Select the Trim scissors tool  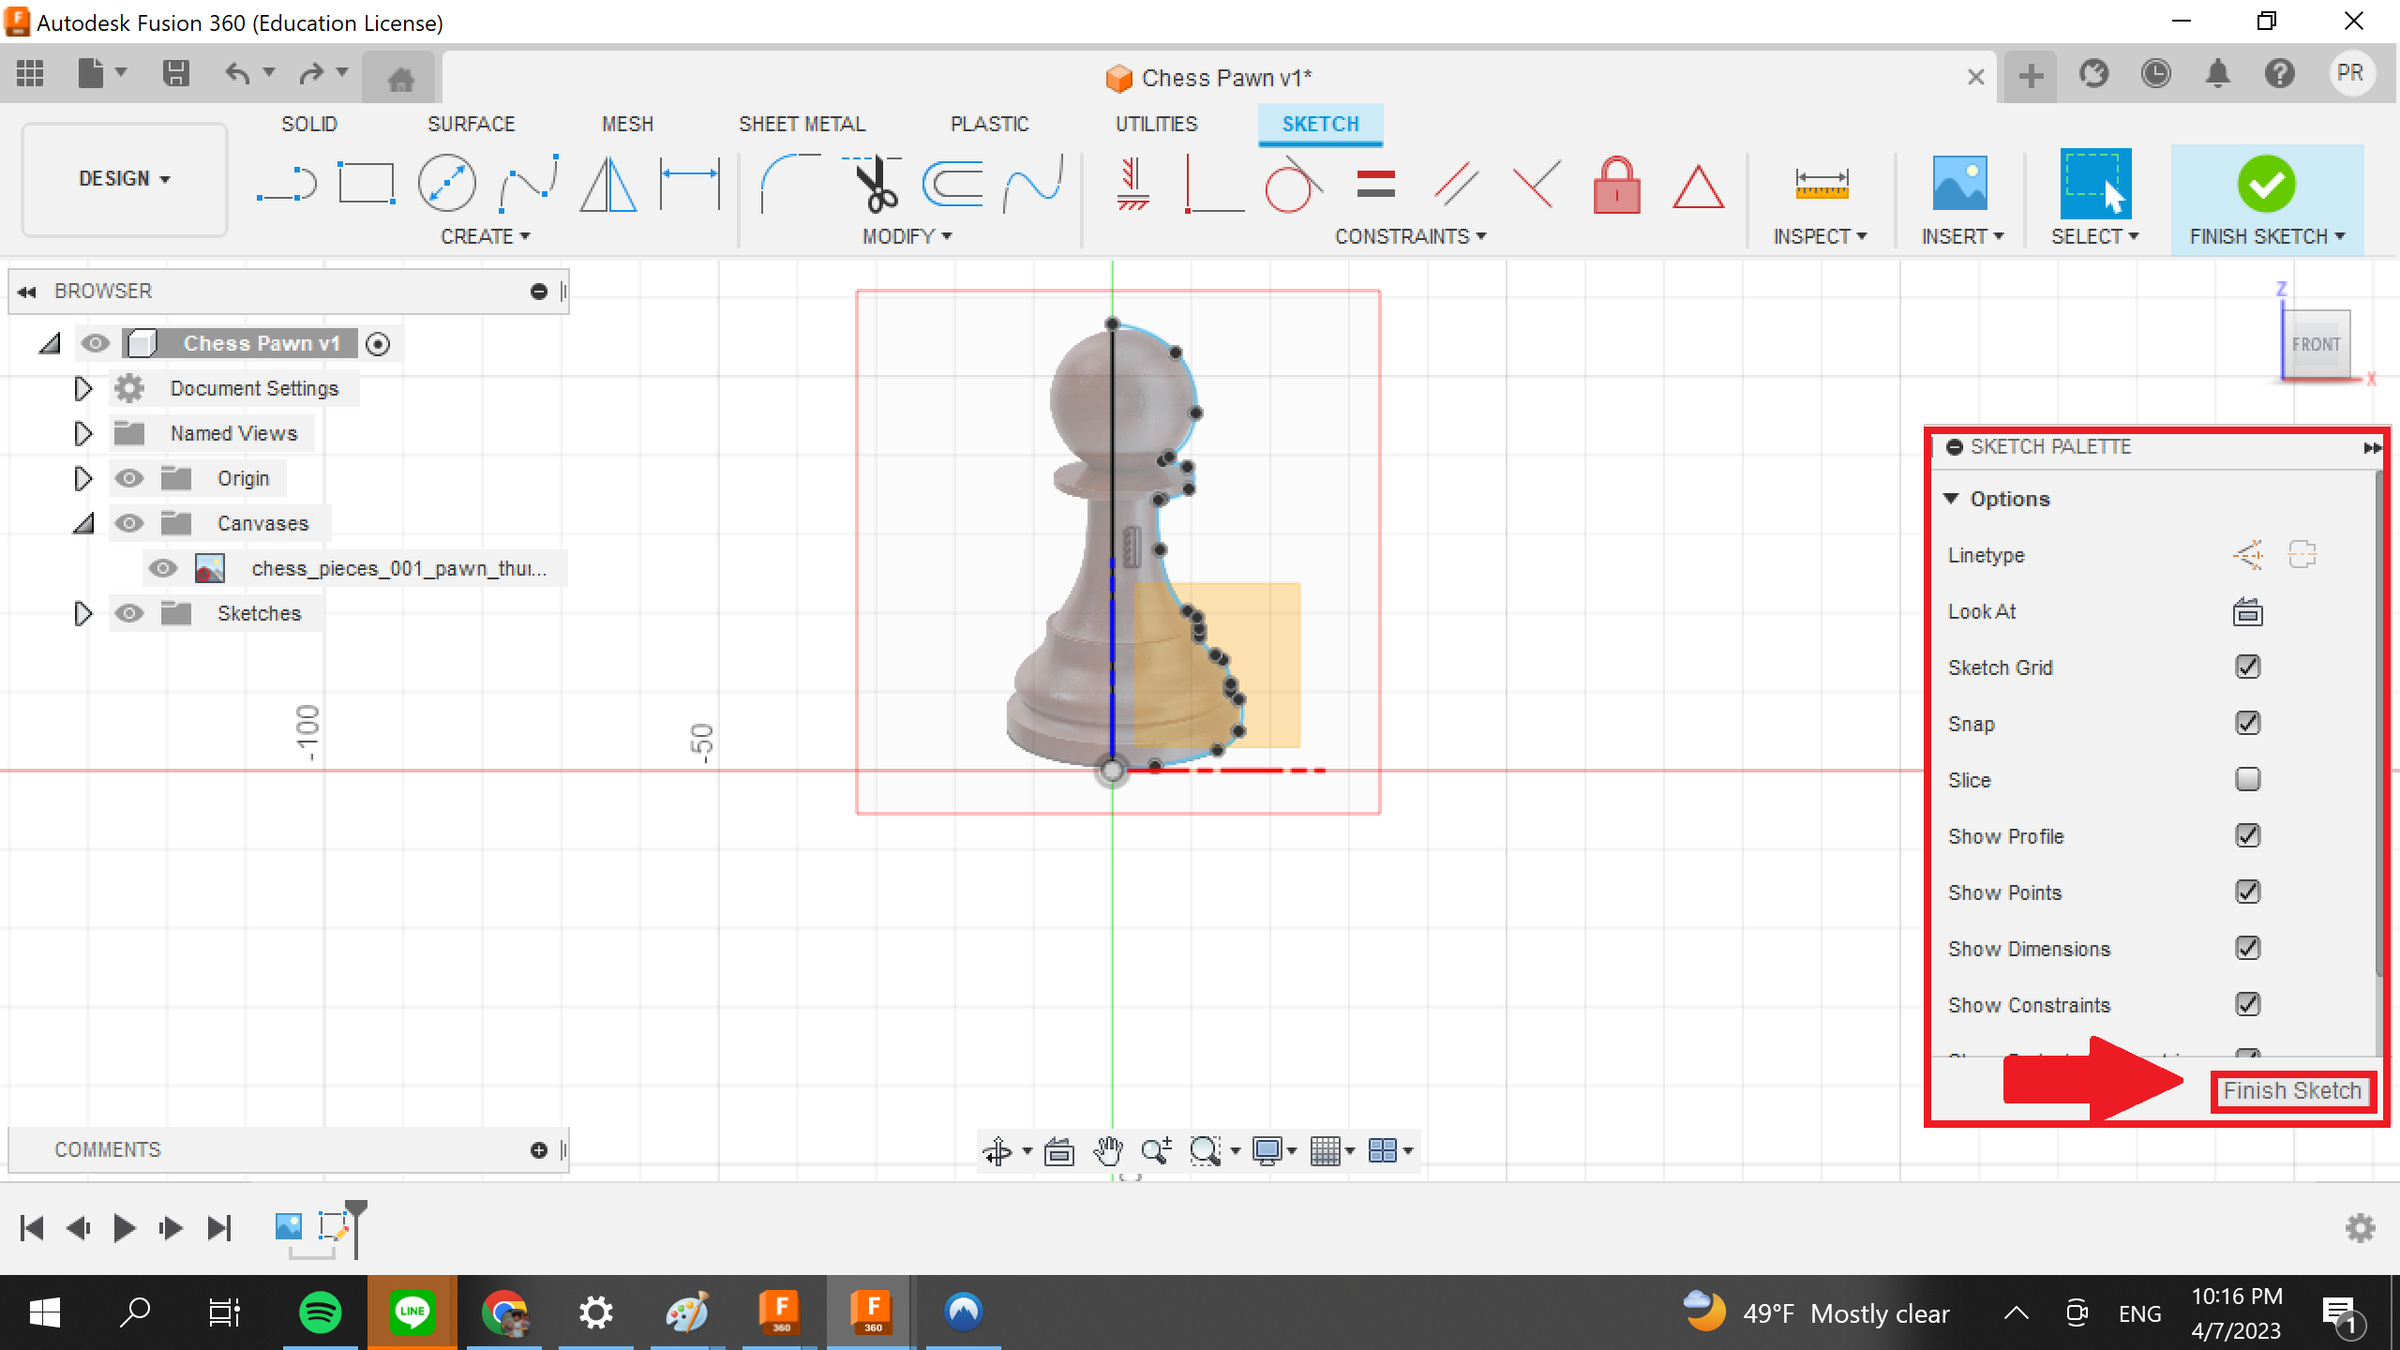click(874, 184)
